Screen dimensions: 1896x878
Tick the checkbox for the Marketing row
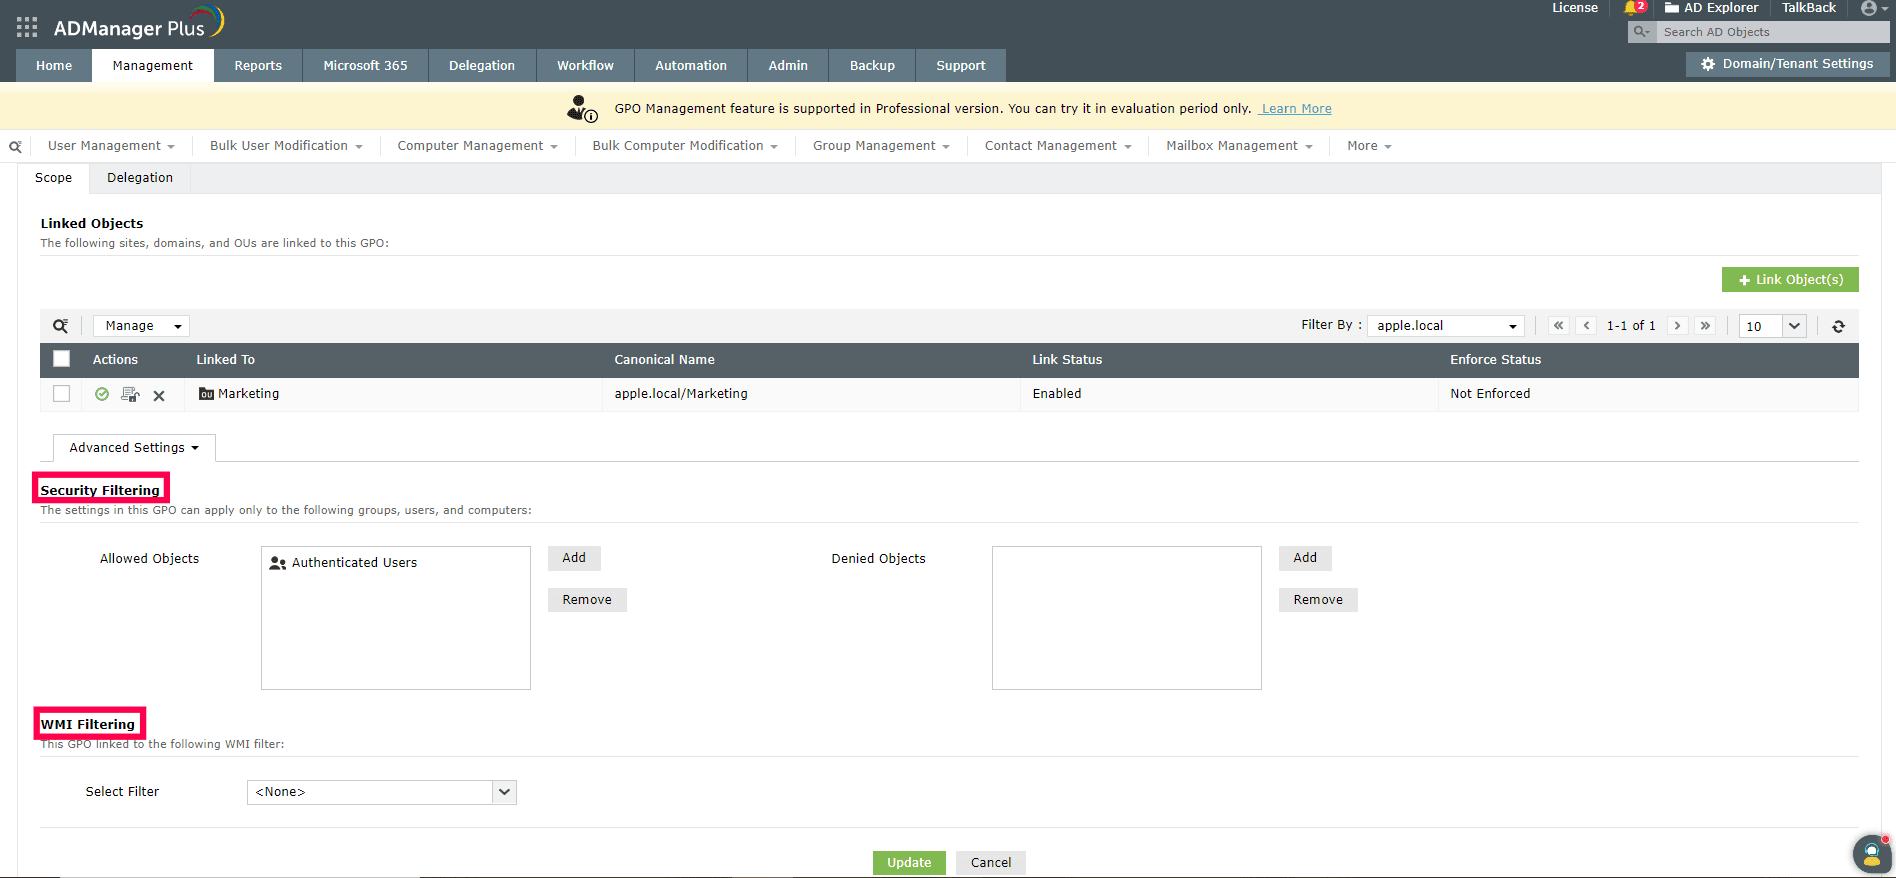click(x=62, y=394)
